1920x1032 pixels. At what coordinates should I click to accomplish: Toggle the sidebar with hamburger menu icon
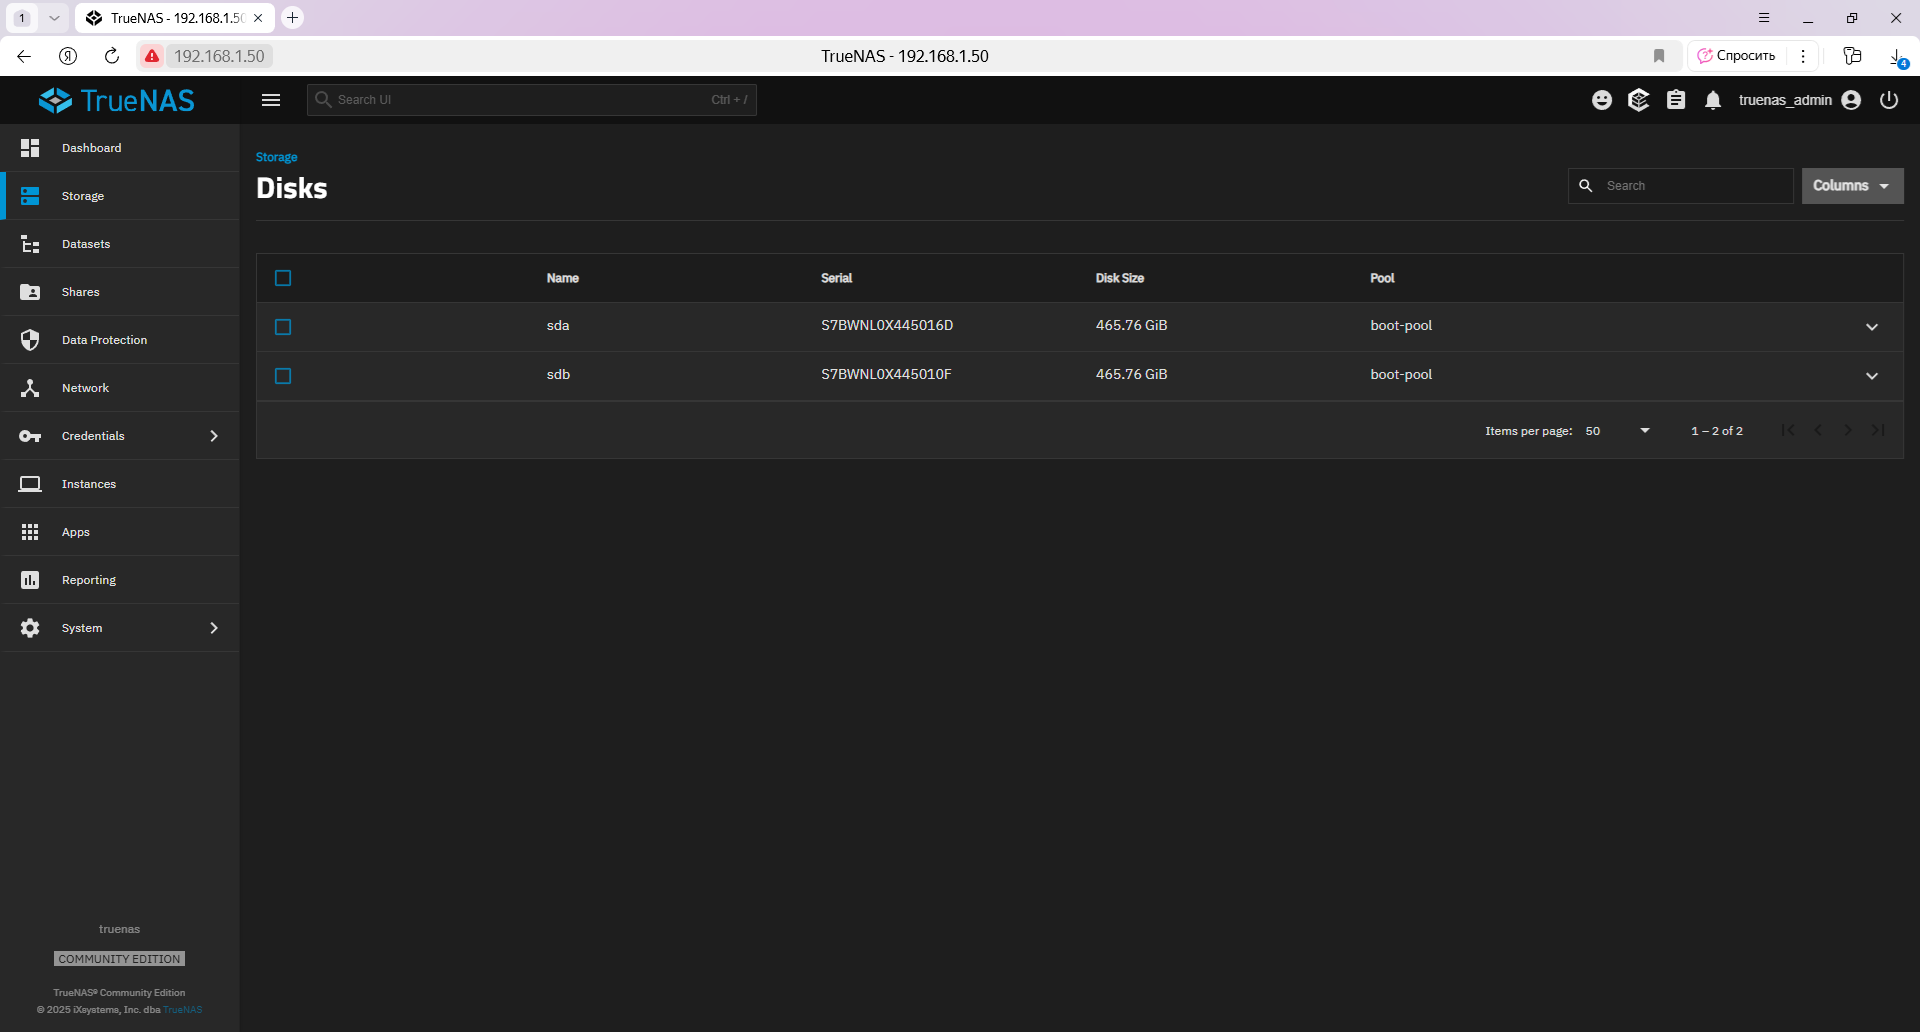[x=271, y=100]
